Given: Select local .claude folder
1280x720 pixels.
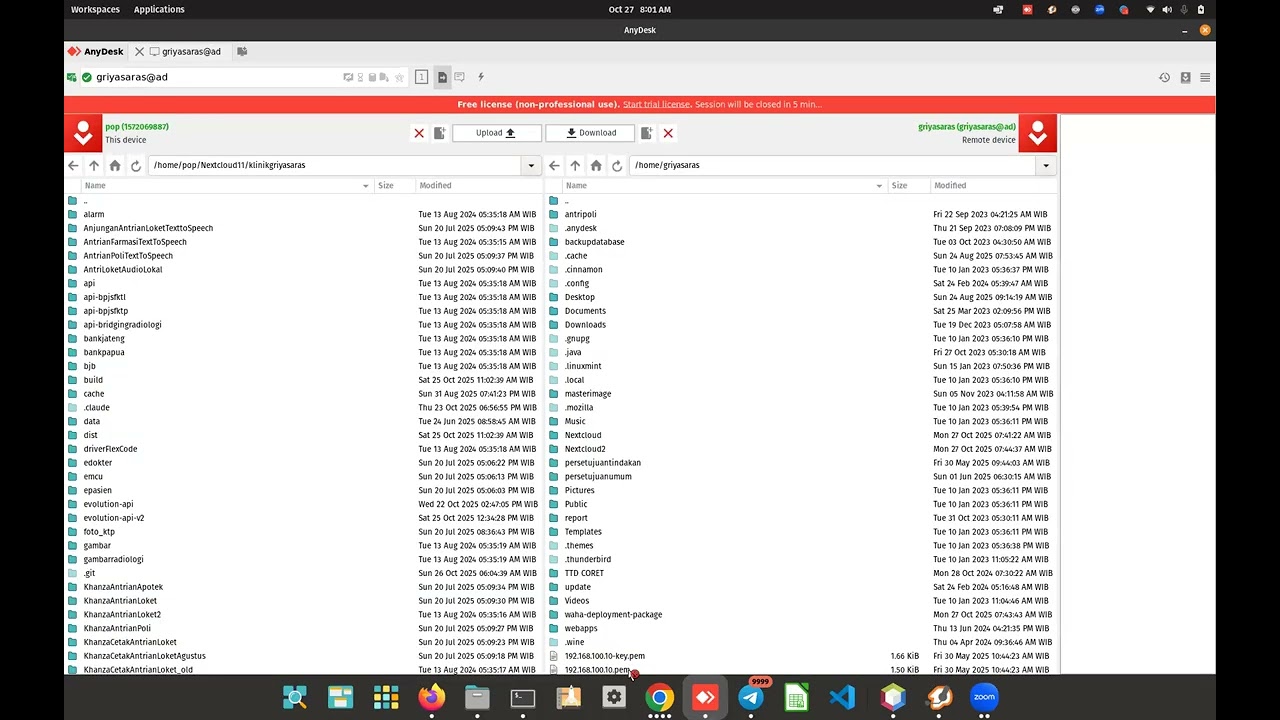Looking at the screenshot, I should [96, 408].
